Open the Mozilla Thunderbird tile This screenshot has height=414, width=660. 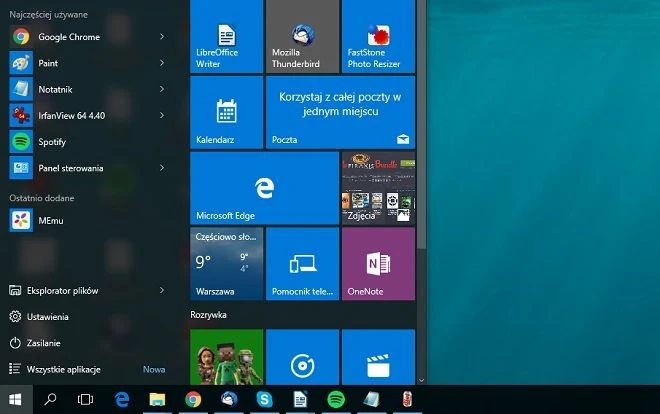pyautogui.click(x=303, y=37)
